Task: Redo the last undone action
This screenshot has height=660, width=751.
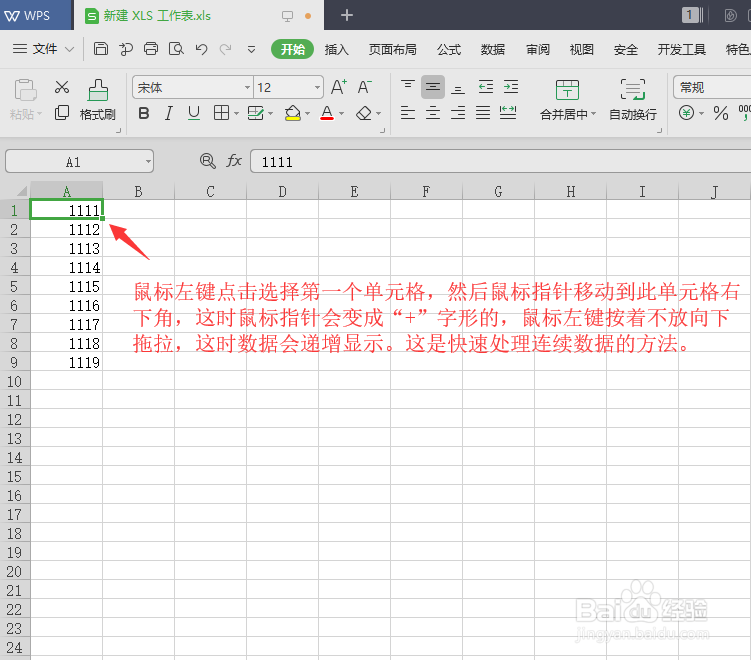Action: [x=226, y=49]
